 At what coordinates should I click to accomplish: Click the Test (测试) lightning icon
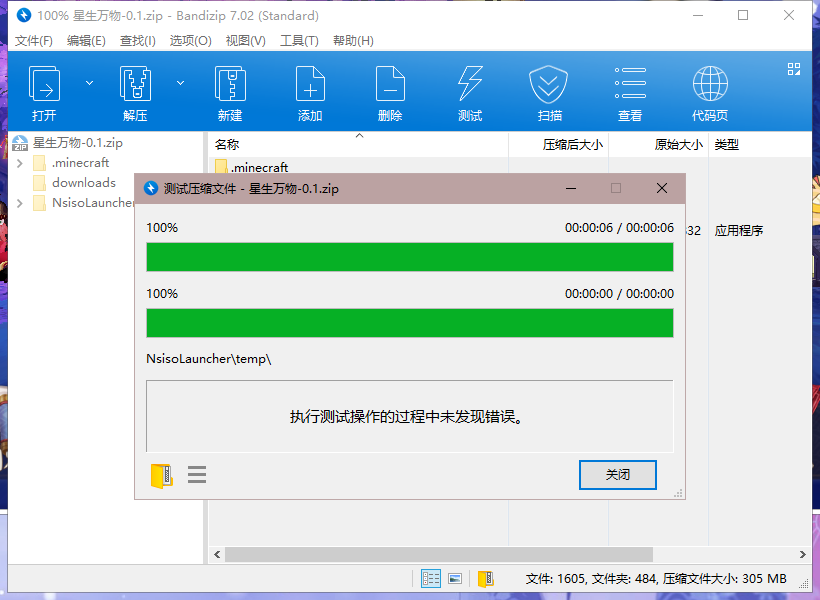point(470,84)
